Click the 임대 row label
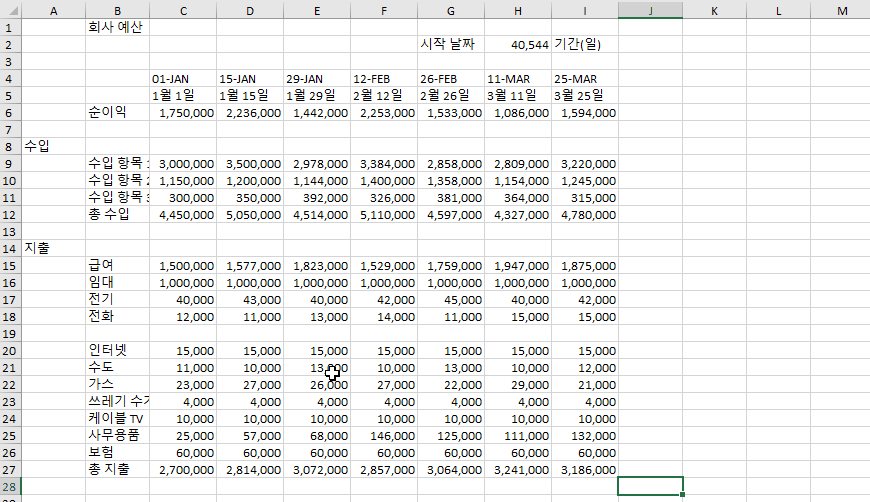The height and width of the screenshot is (502, 870). [x=117, y=283]
